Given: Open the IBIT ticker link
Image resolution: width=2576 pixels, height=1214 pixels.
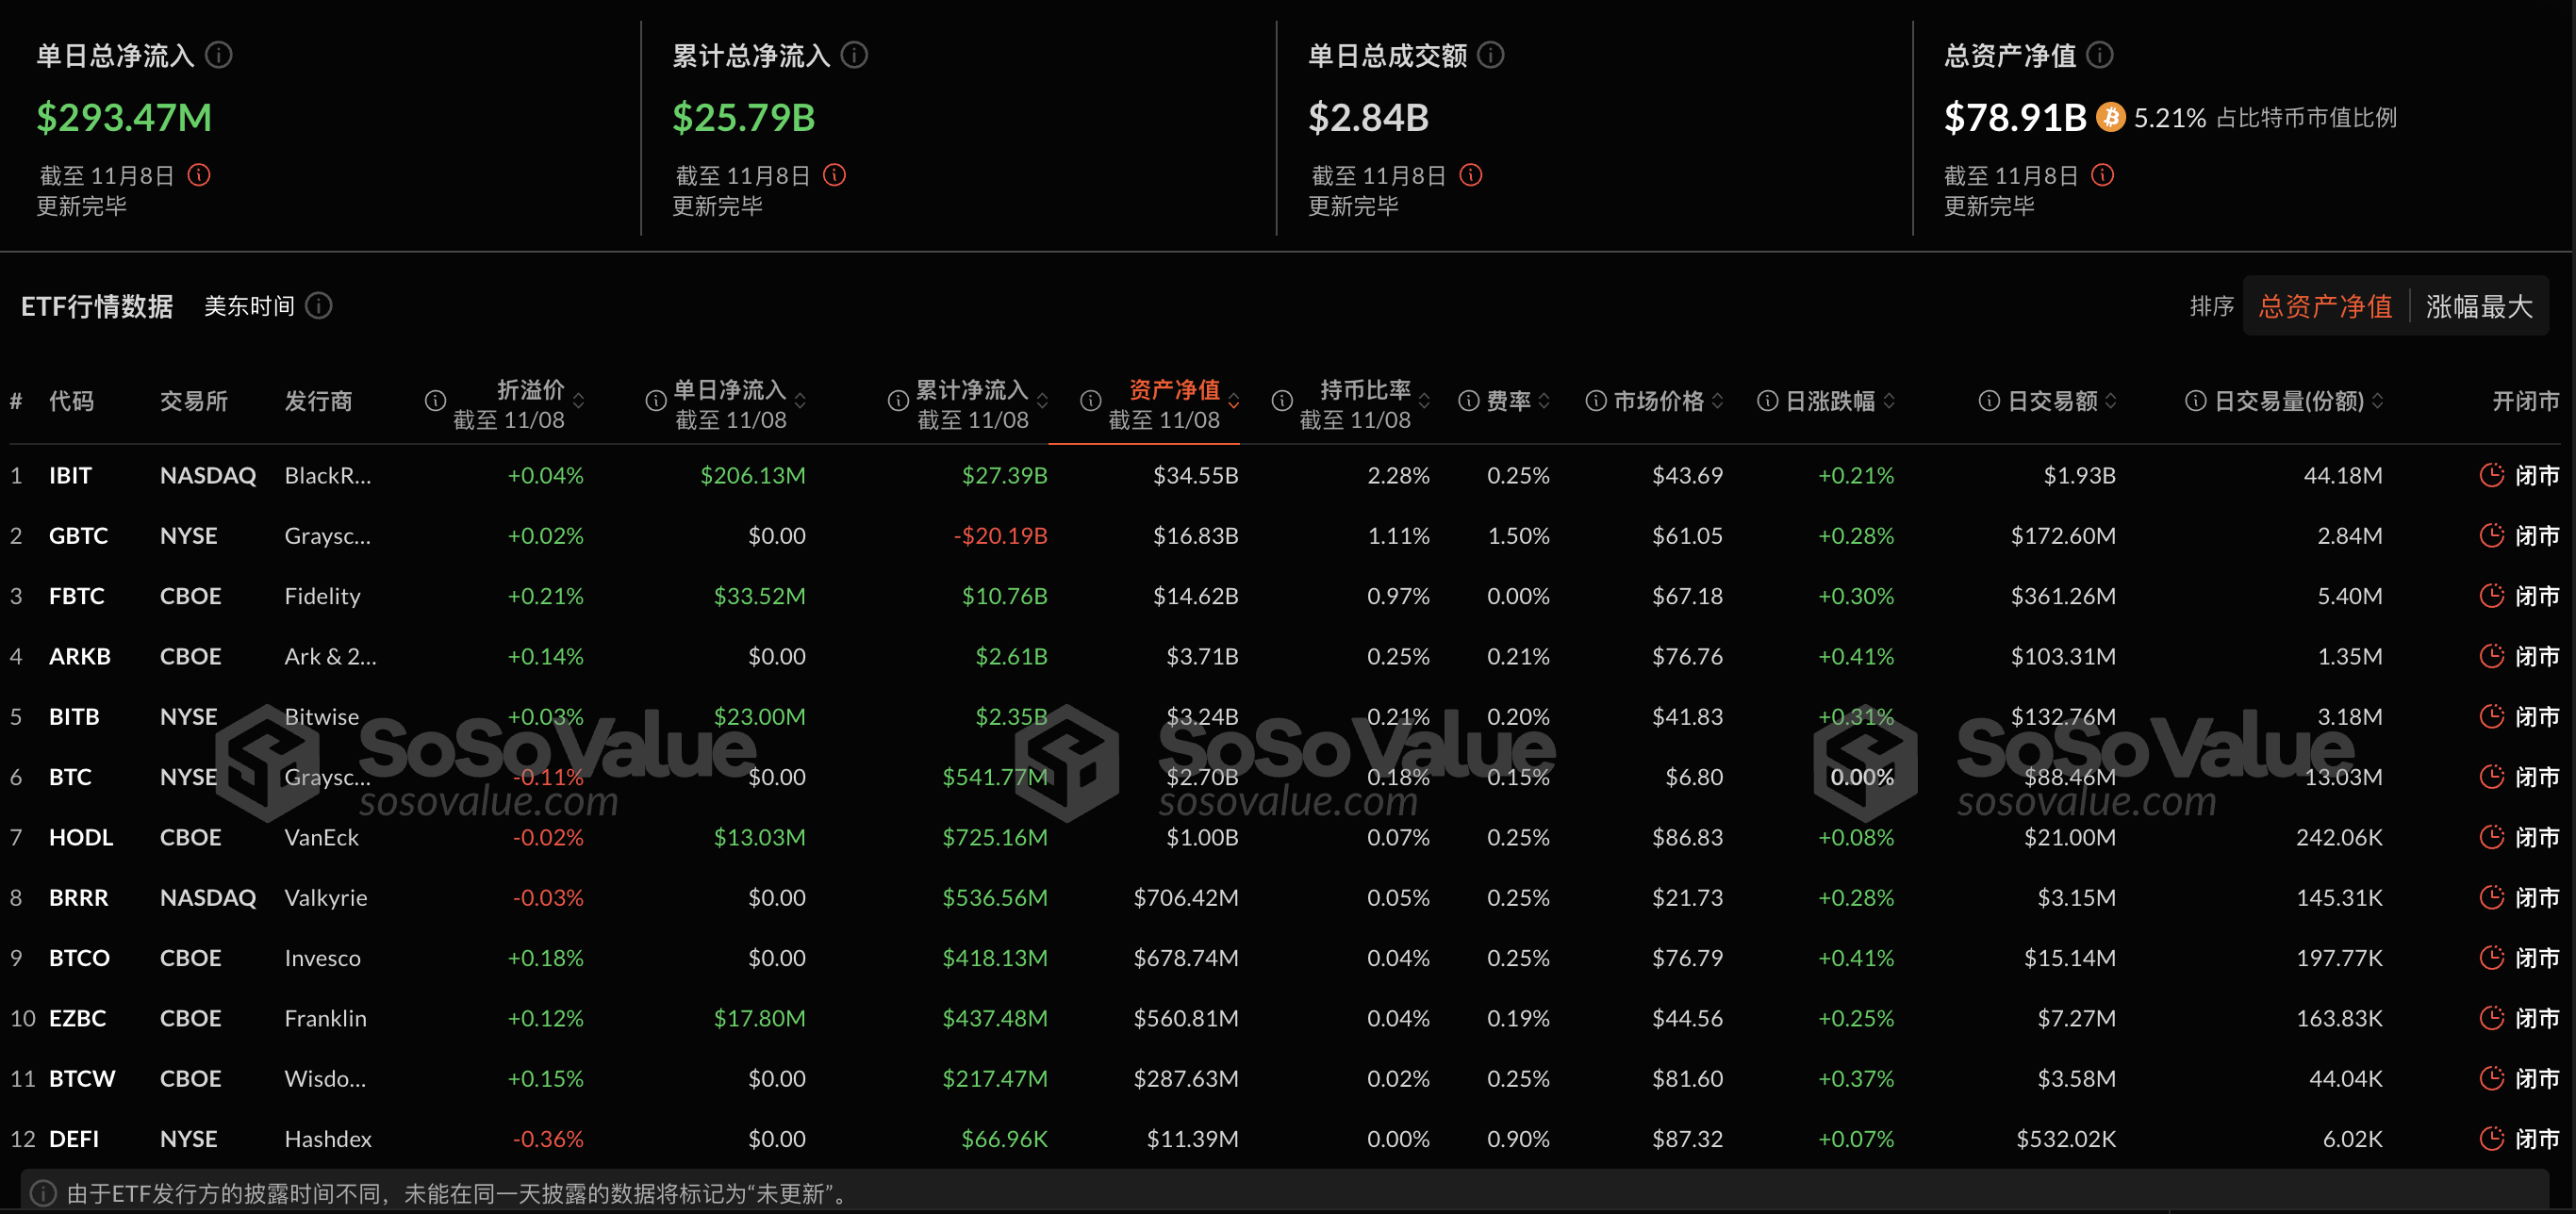Looking at the screenshot, I should click(69, 475).
